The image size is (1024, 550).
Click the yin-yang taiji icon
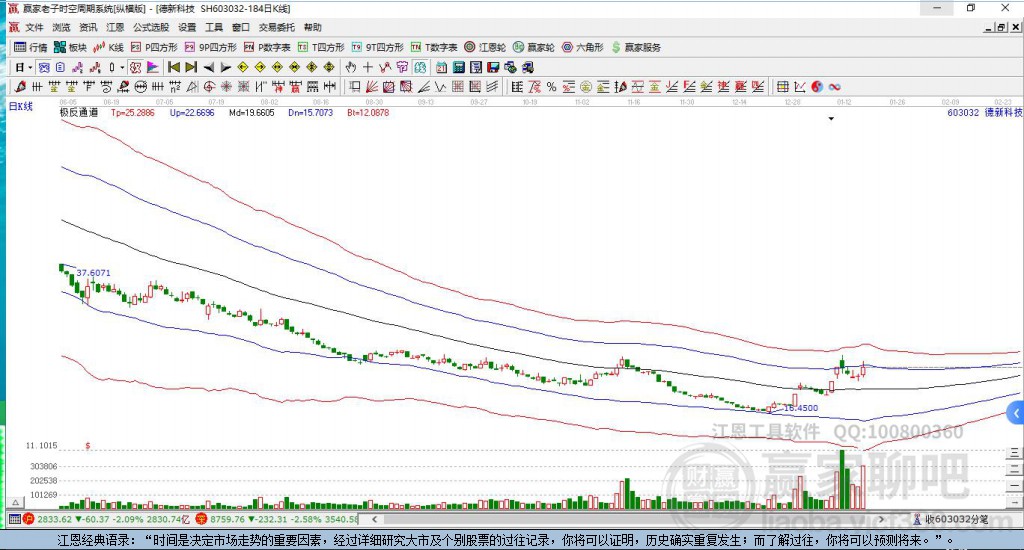click(818, 87)
